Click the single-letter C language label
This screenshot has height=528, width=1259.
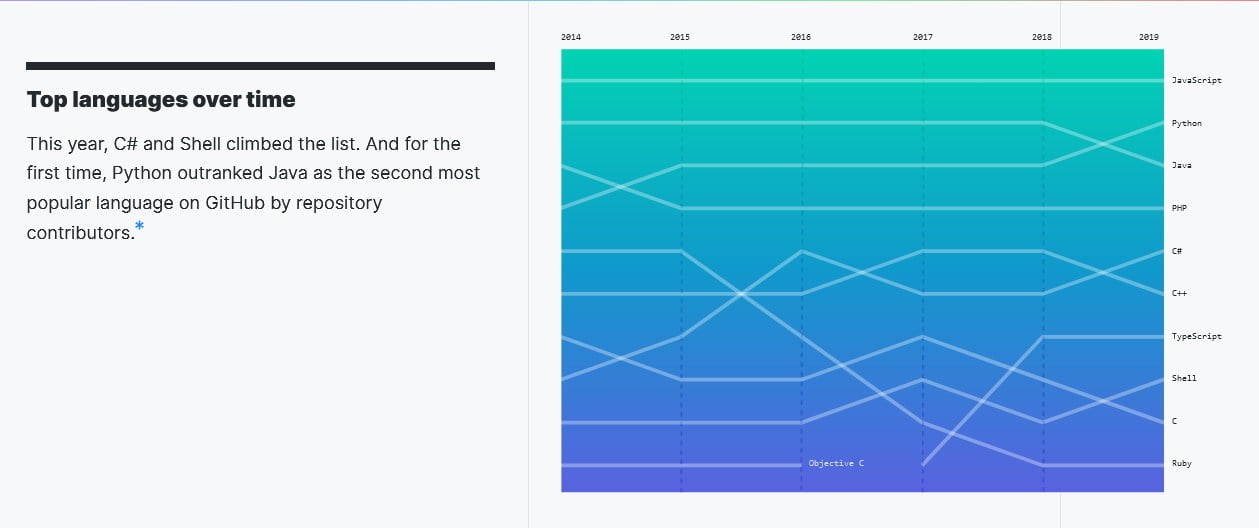click(x=1175, y=421)
